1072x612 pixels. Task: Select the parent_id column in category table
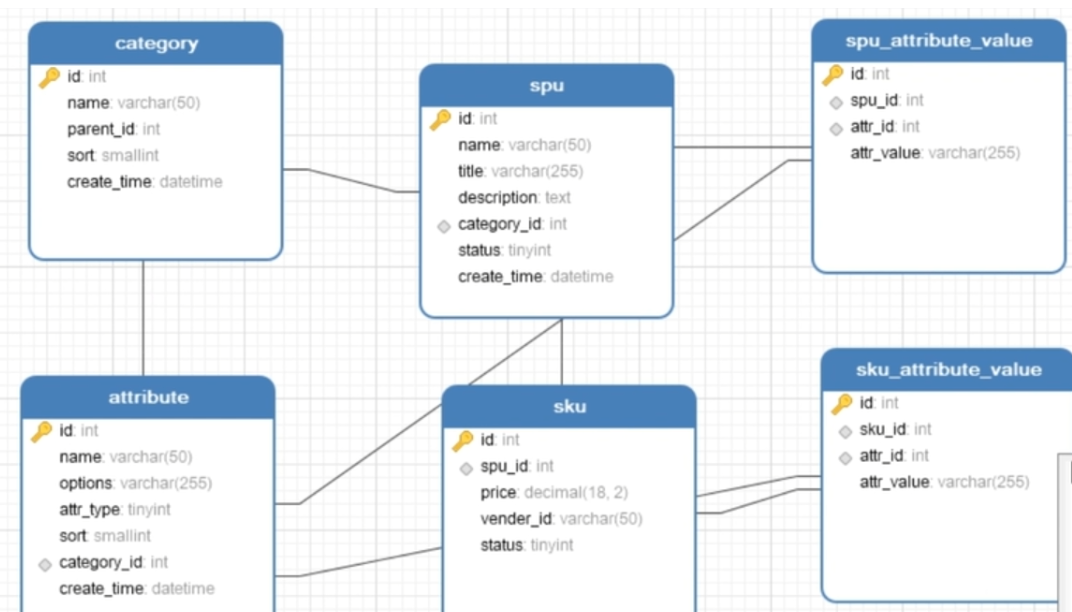(113, 129)
